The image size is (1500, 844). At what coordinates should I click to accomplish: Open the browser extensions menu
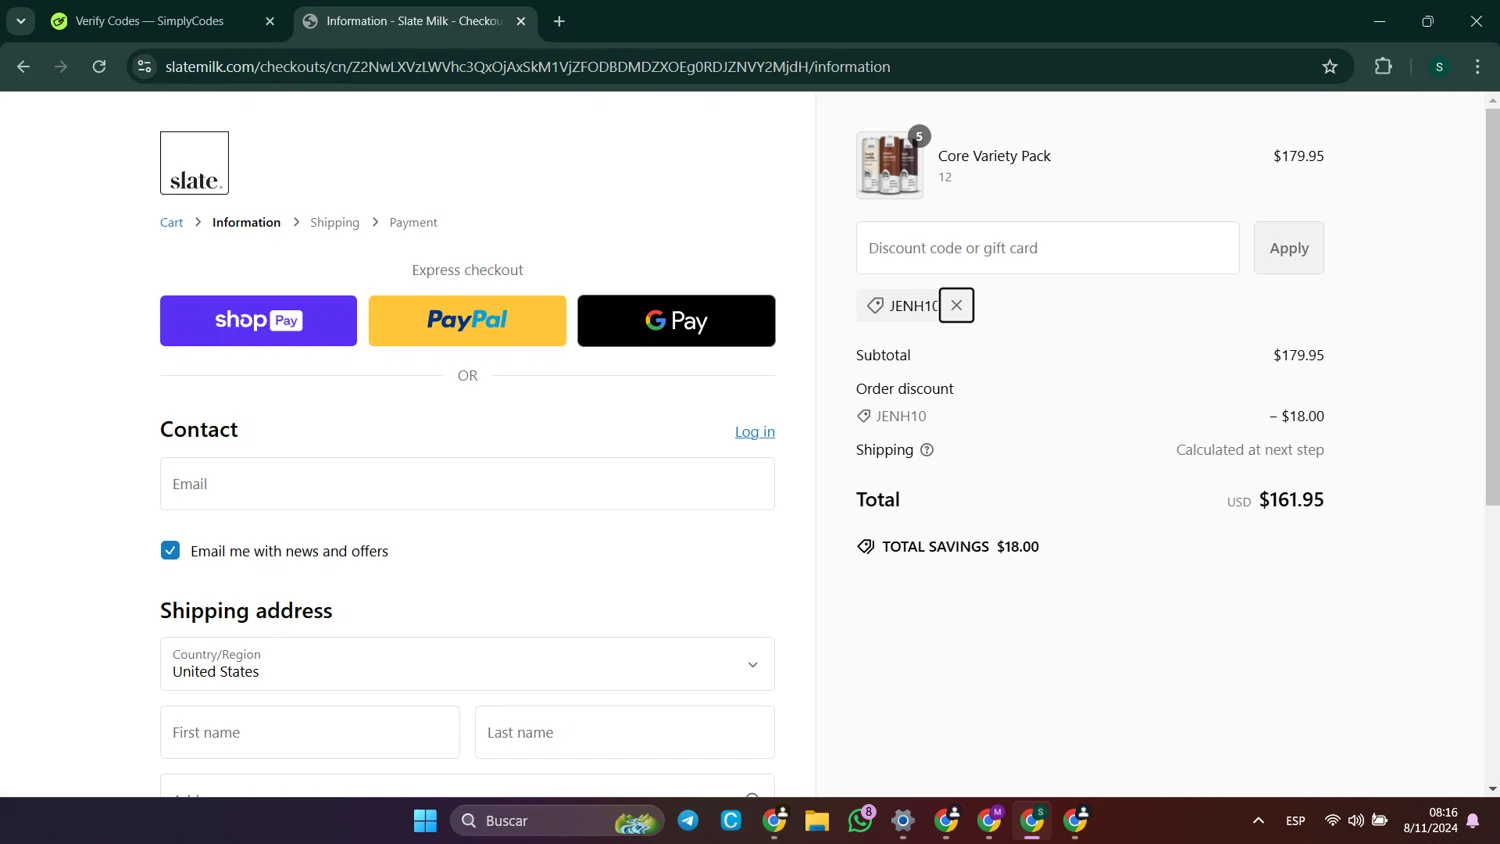click(x=1384, y=67)
